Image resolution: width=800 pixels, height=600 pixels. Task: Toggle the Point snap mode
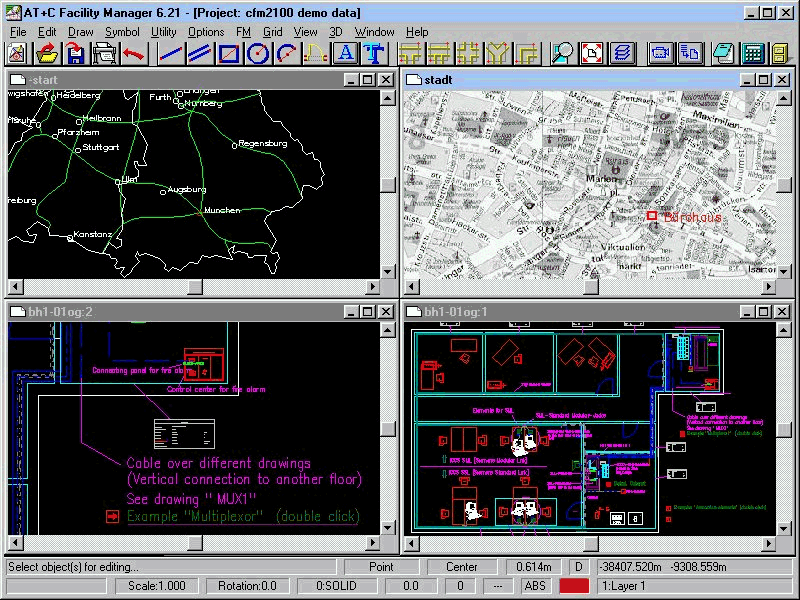pyautogui.click(x=381, y=567)
